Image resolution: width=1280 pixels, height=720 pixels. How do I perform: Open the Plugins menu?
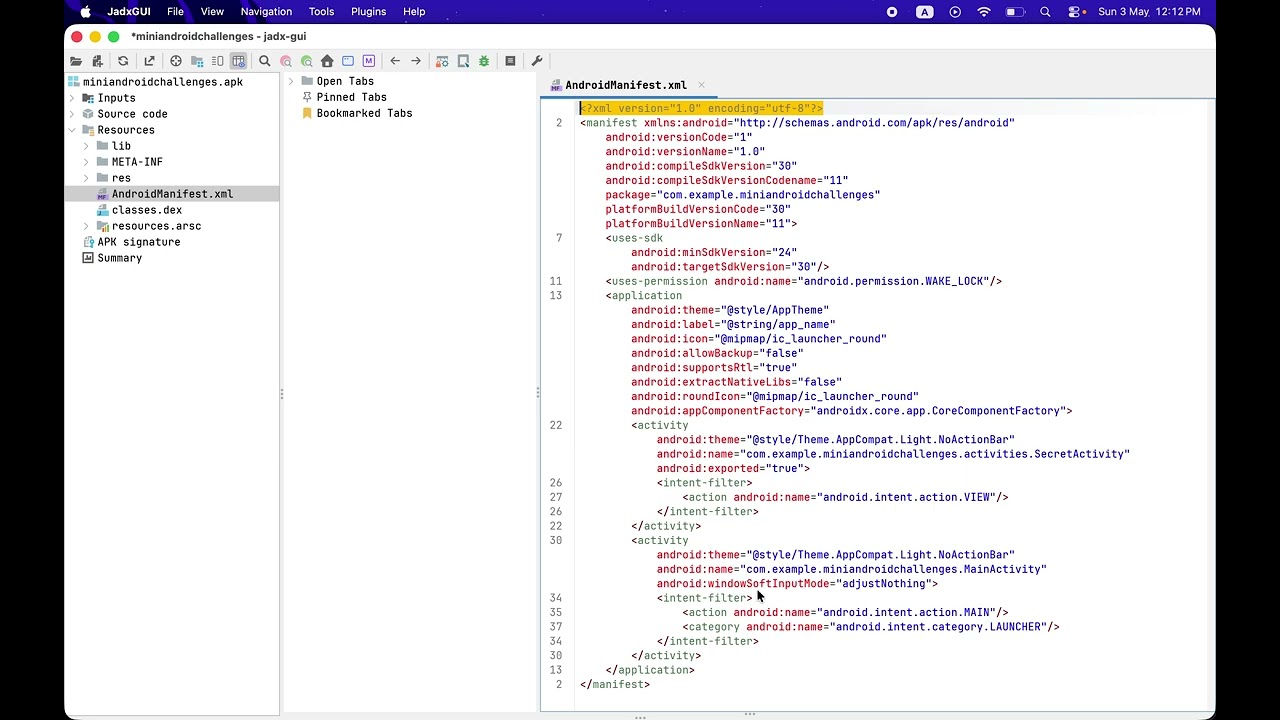(x=368, y=12)
